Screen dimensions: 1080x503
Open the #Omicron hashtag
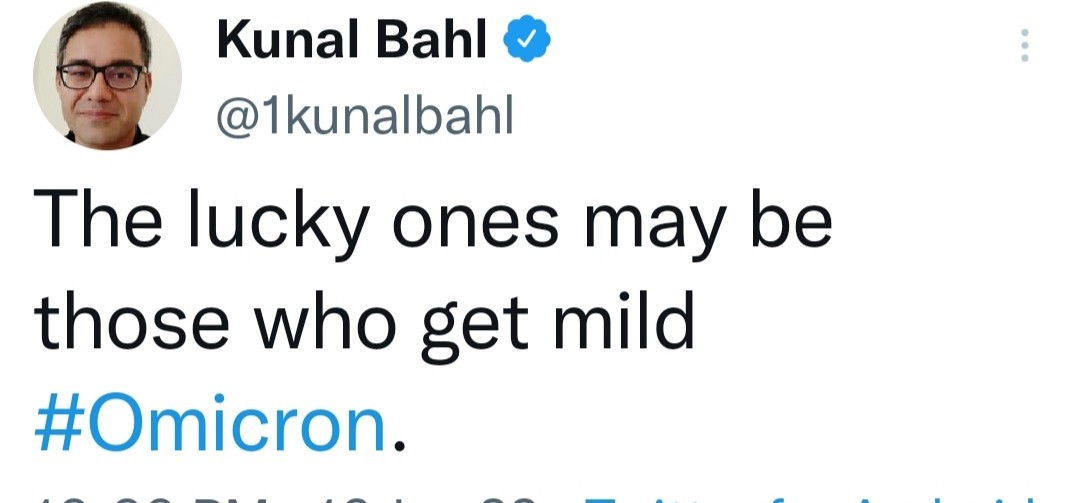209,422
